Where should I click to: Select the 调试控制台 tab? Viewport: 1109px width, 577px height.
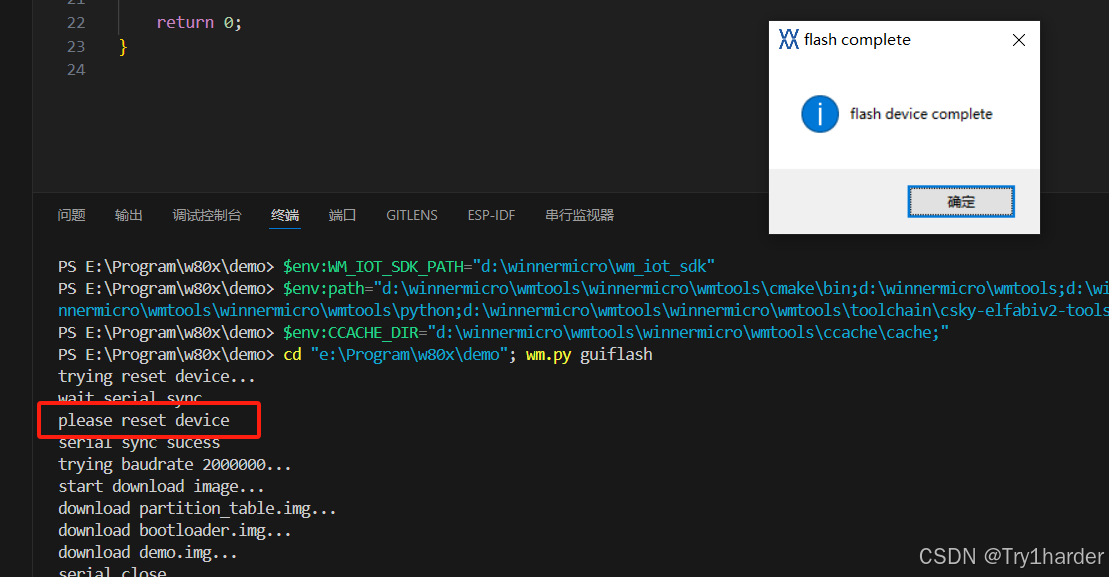click(x=207, y=214)
